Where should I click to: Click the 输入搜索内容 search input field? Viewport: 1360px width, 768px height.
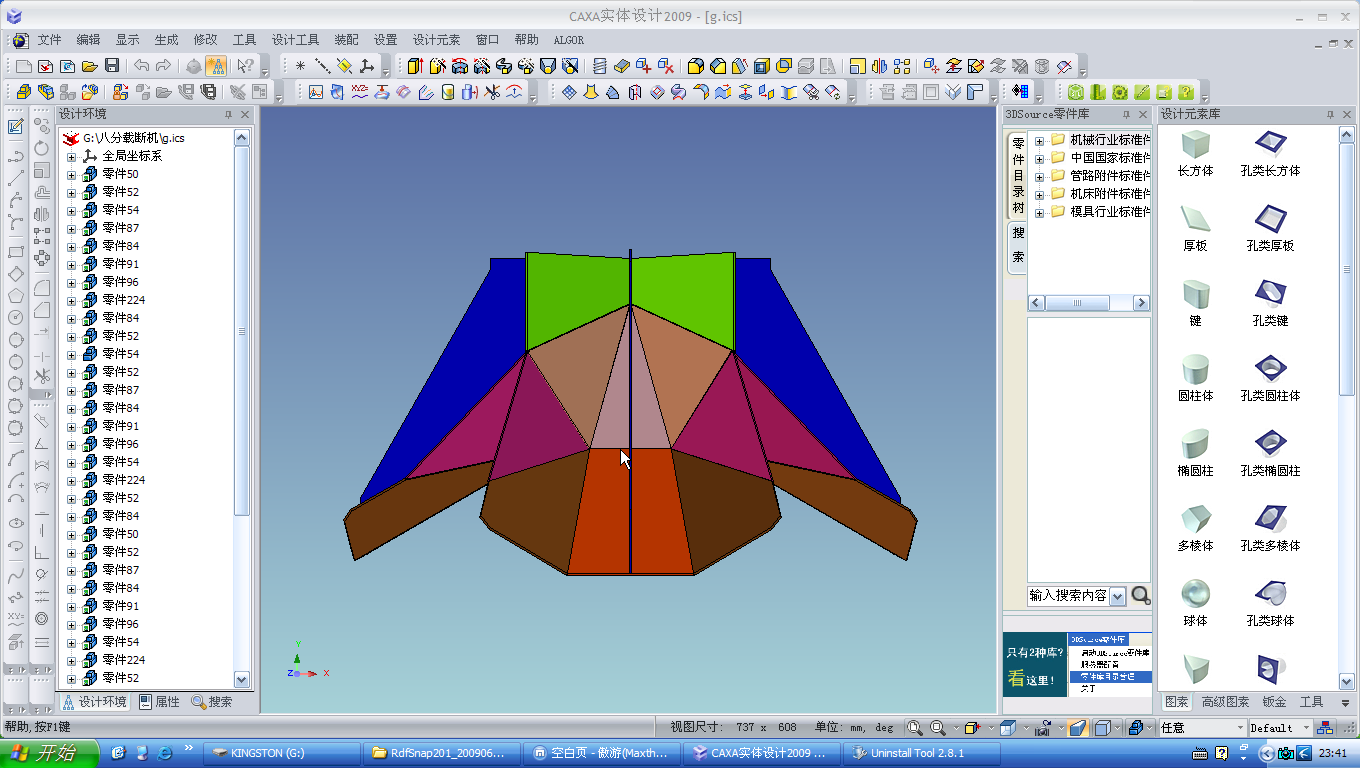tap(1067, 596)
